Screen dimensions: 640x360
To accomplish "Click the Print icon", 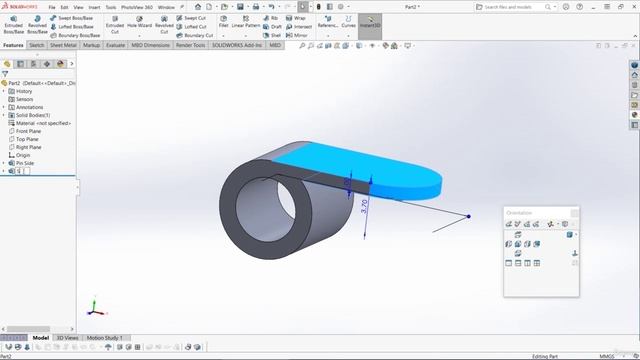I will (x=256, y=7).
